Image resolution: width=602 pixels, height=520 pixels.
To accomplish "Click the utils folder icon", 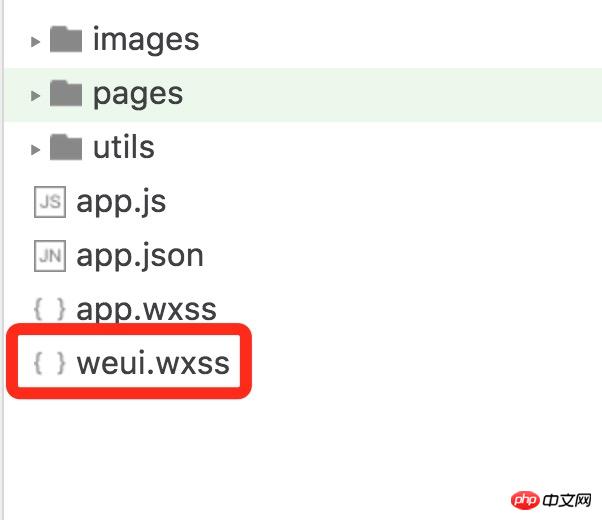I will (66, 147).
